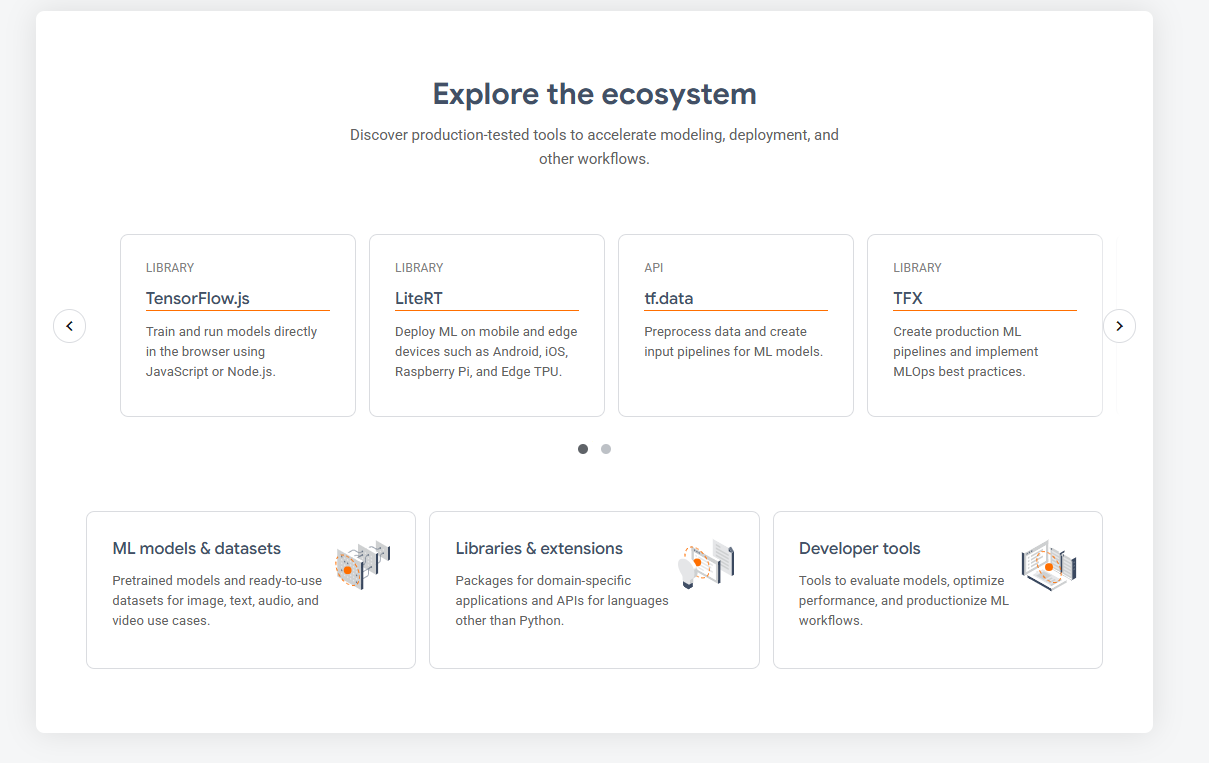
Task: Open the tf.data API link
Action: pyautogui.click(x=669, y=298)
